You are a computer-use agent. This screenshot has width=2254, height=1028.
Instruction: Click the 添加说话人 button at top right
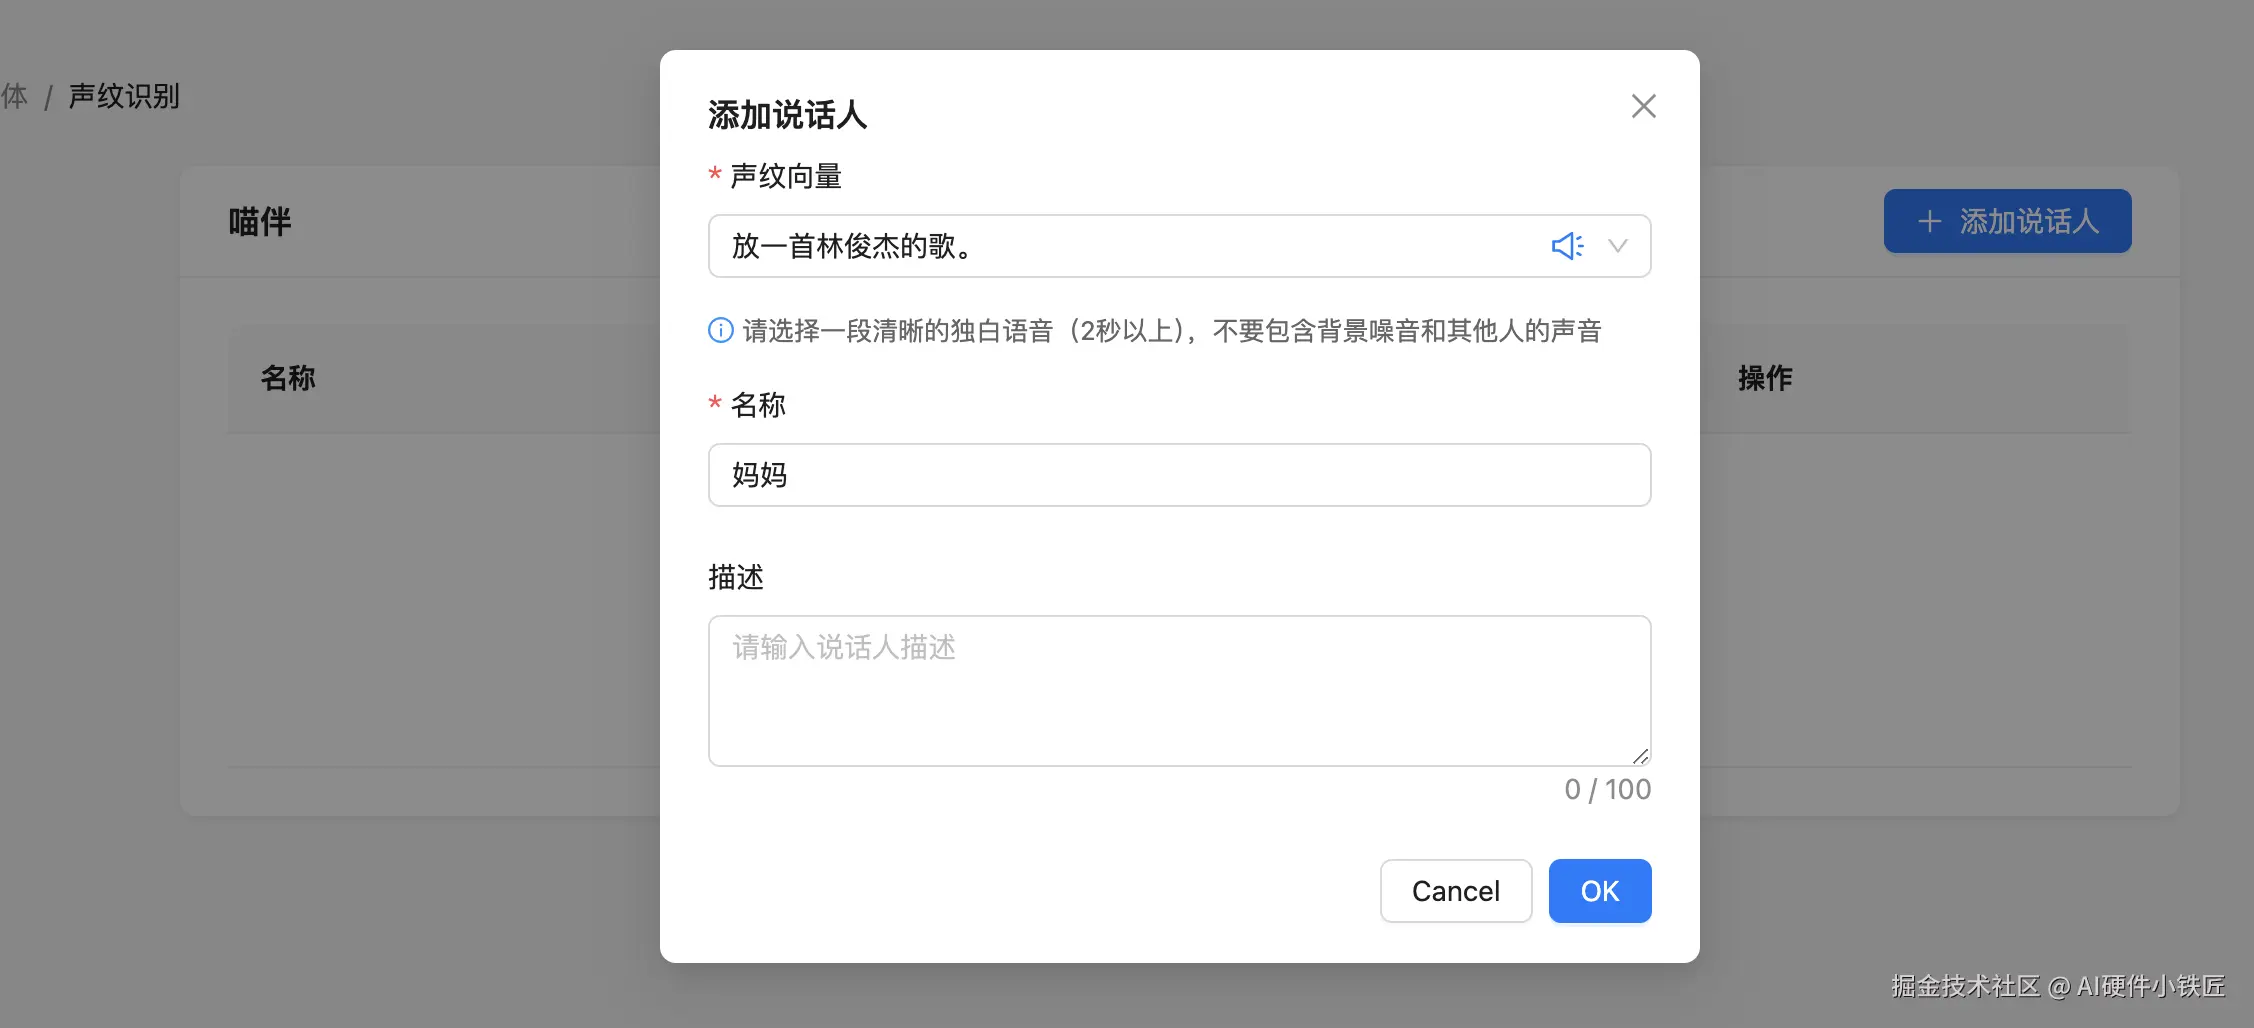click(2007, 221)
